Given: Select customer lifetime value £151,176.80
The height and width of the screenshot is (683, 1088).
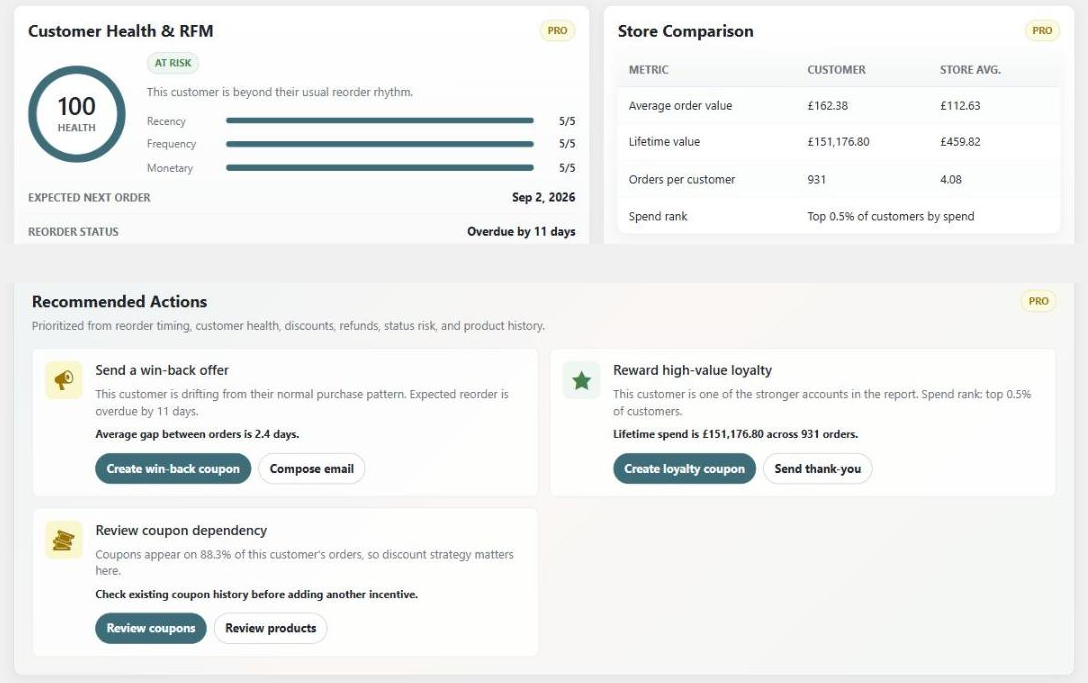Looking at the screenshot, I should (838, 142).
